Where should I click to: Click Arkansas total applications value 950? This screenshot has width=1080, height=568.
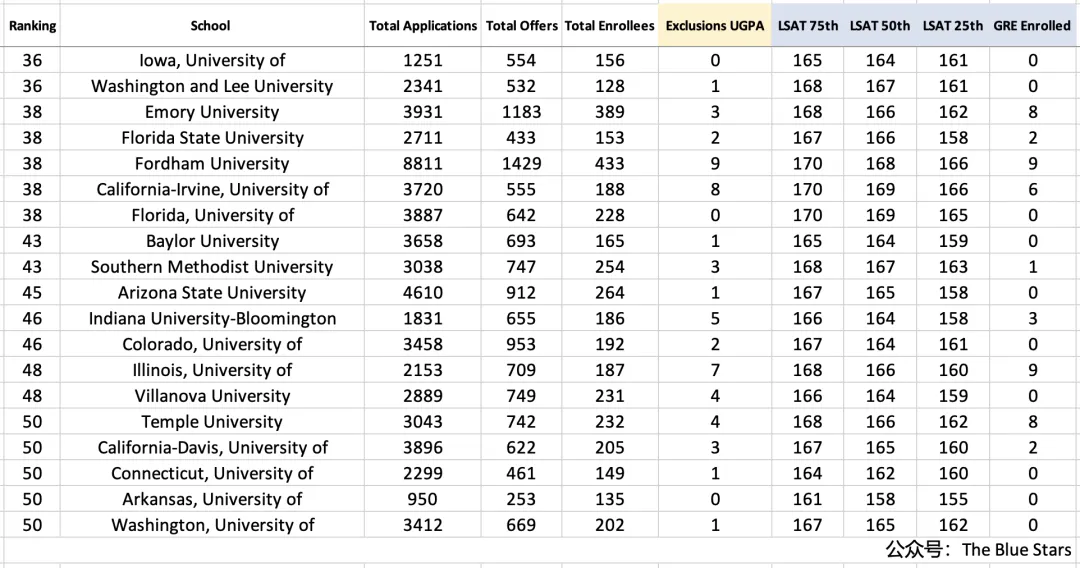(x=422, y=499)
